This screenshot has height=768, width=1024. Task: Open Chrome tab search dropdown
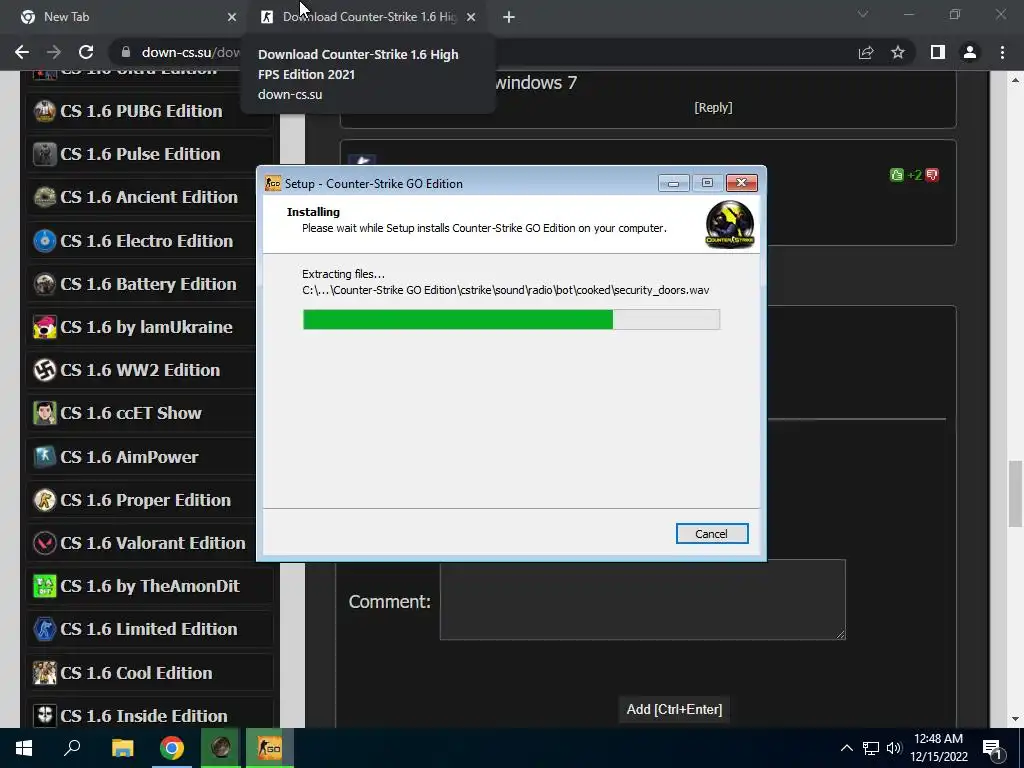click(x=863, y=14)
